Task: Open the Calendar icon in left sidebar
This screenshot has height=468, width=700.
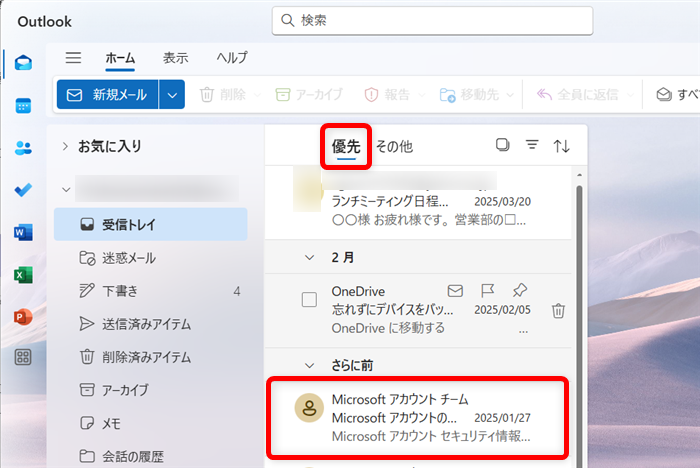Action: coord(23,105)
